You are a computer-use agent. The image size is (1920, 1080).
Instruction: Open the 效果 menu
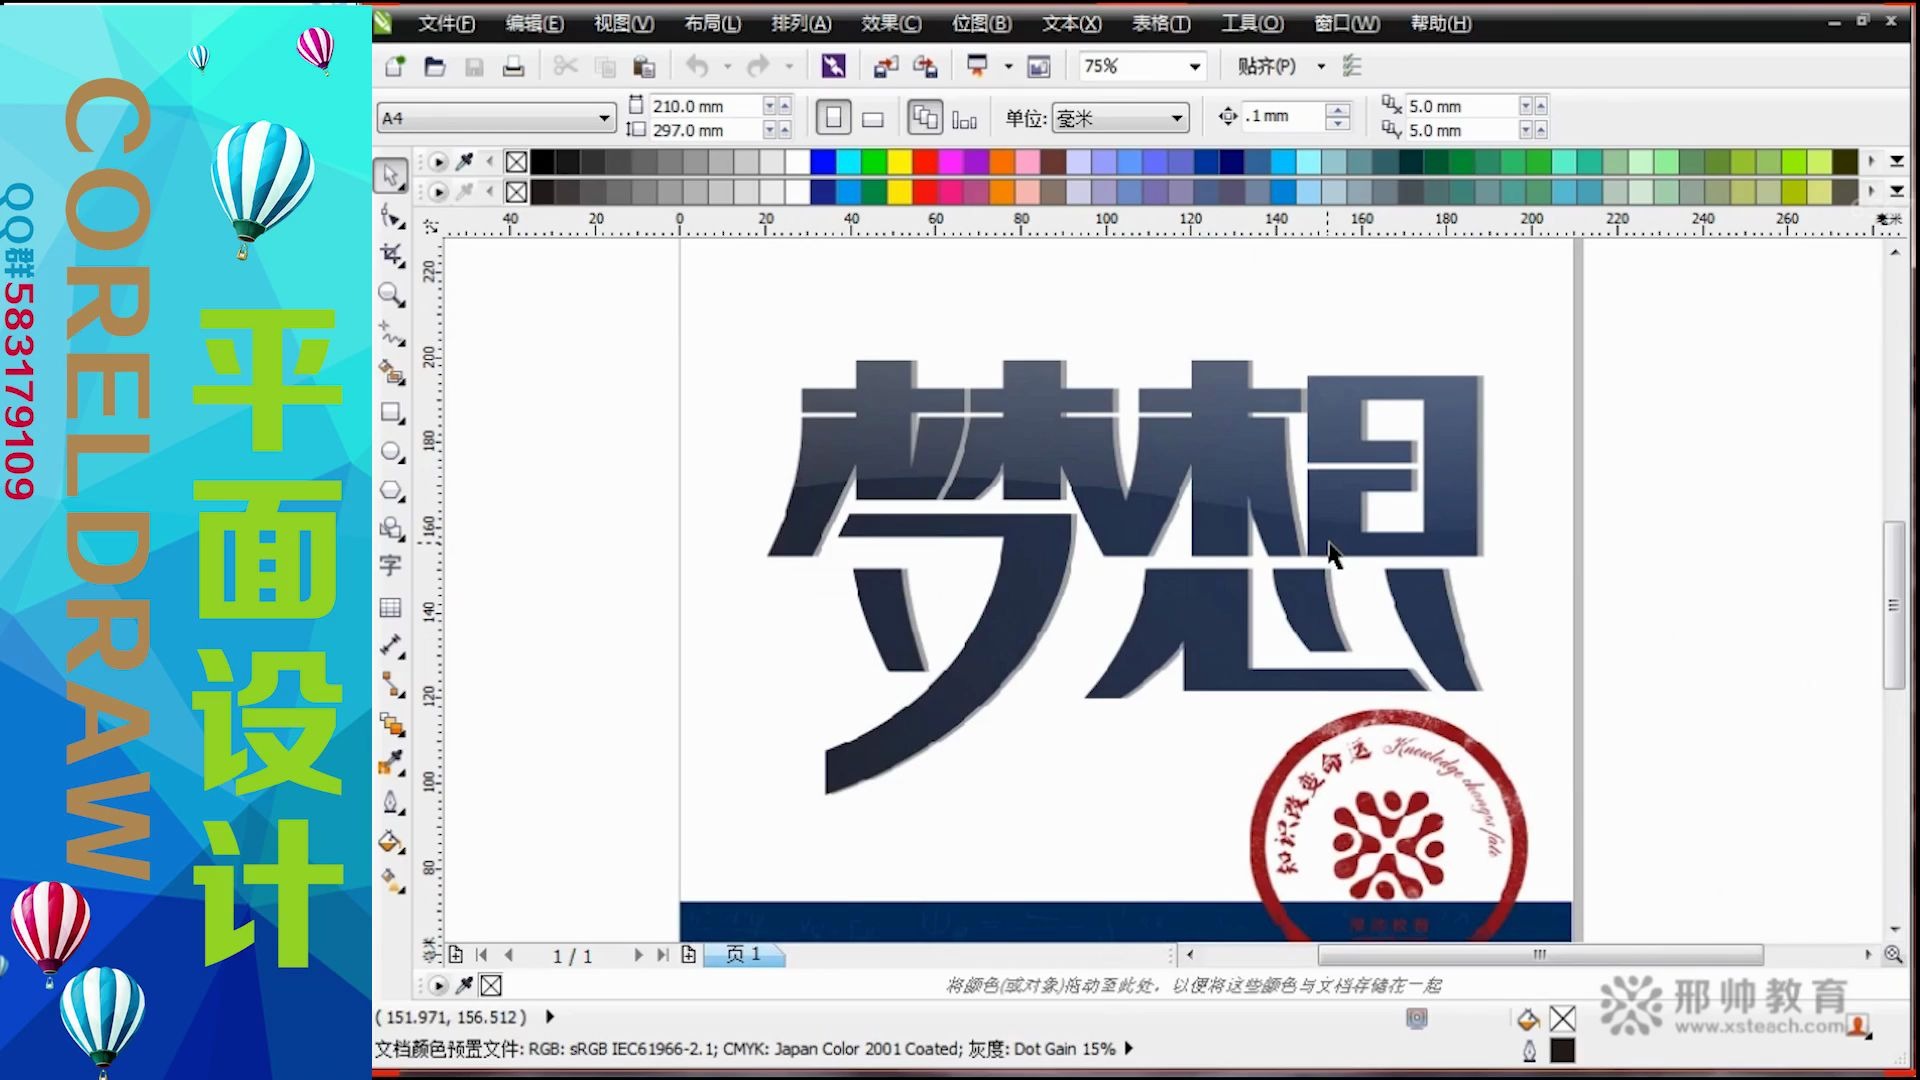pyautogui.click(x=889, y=22)
